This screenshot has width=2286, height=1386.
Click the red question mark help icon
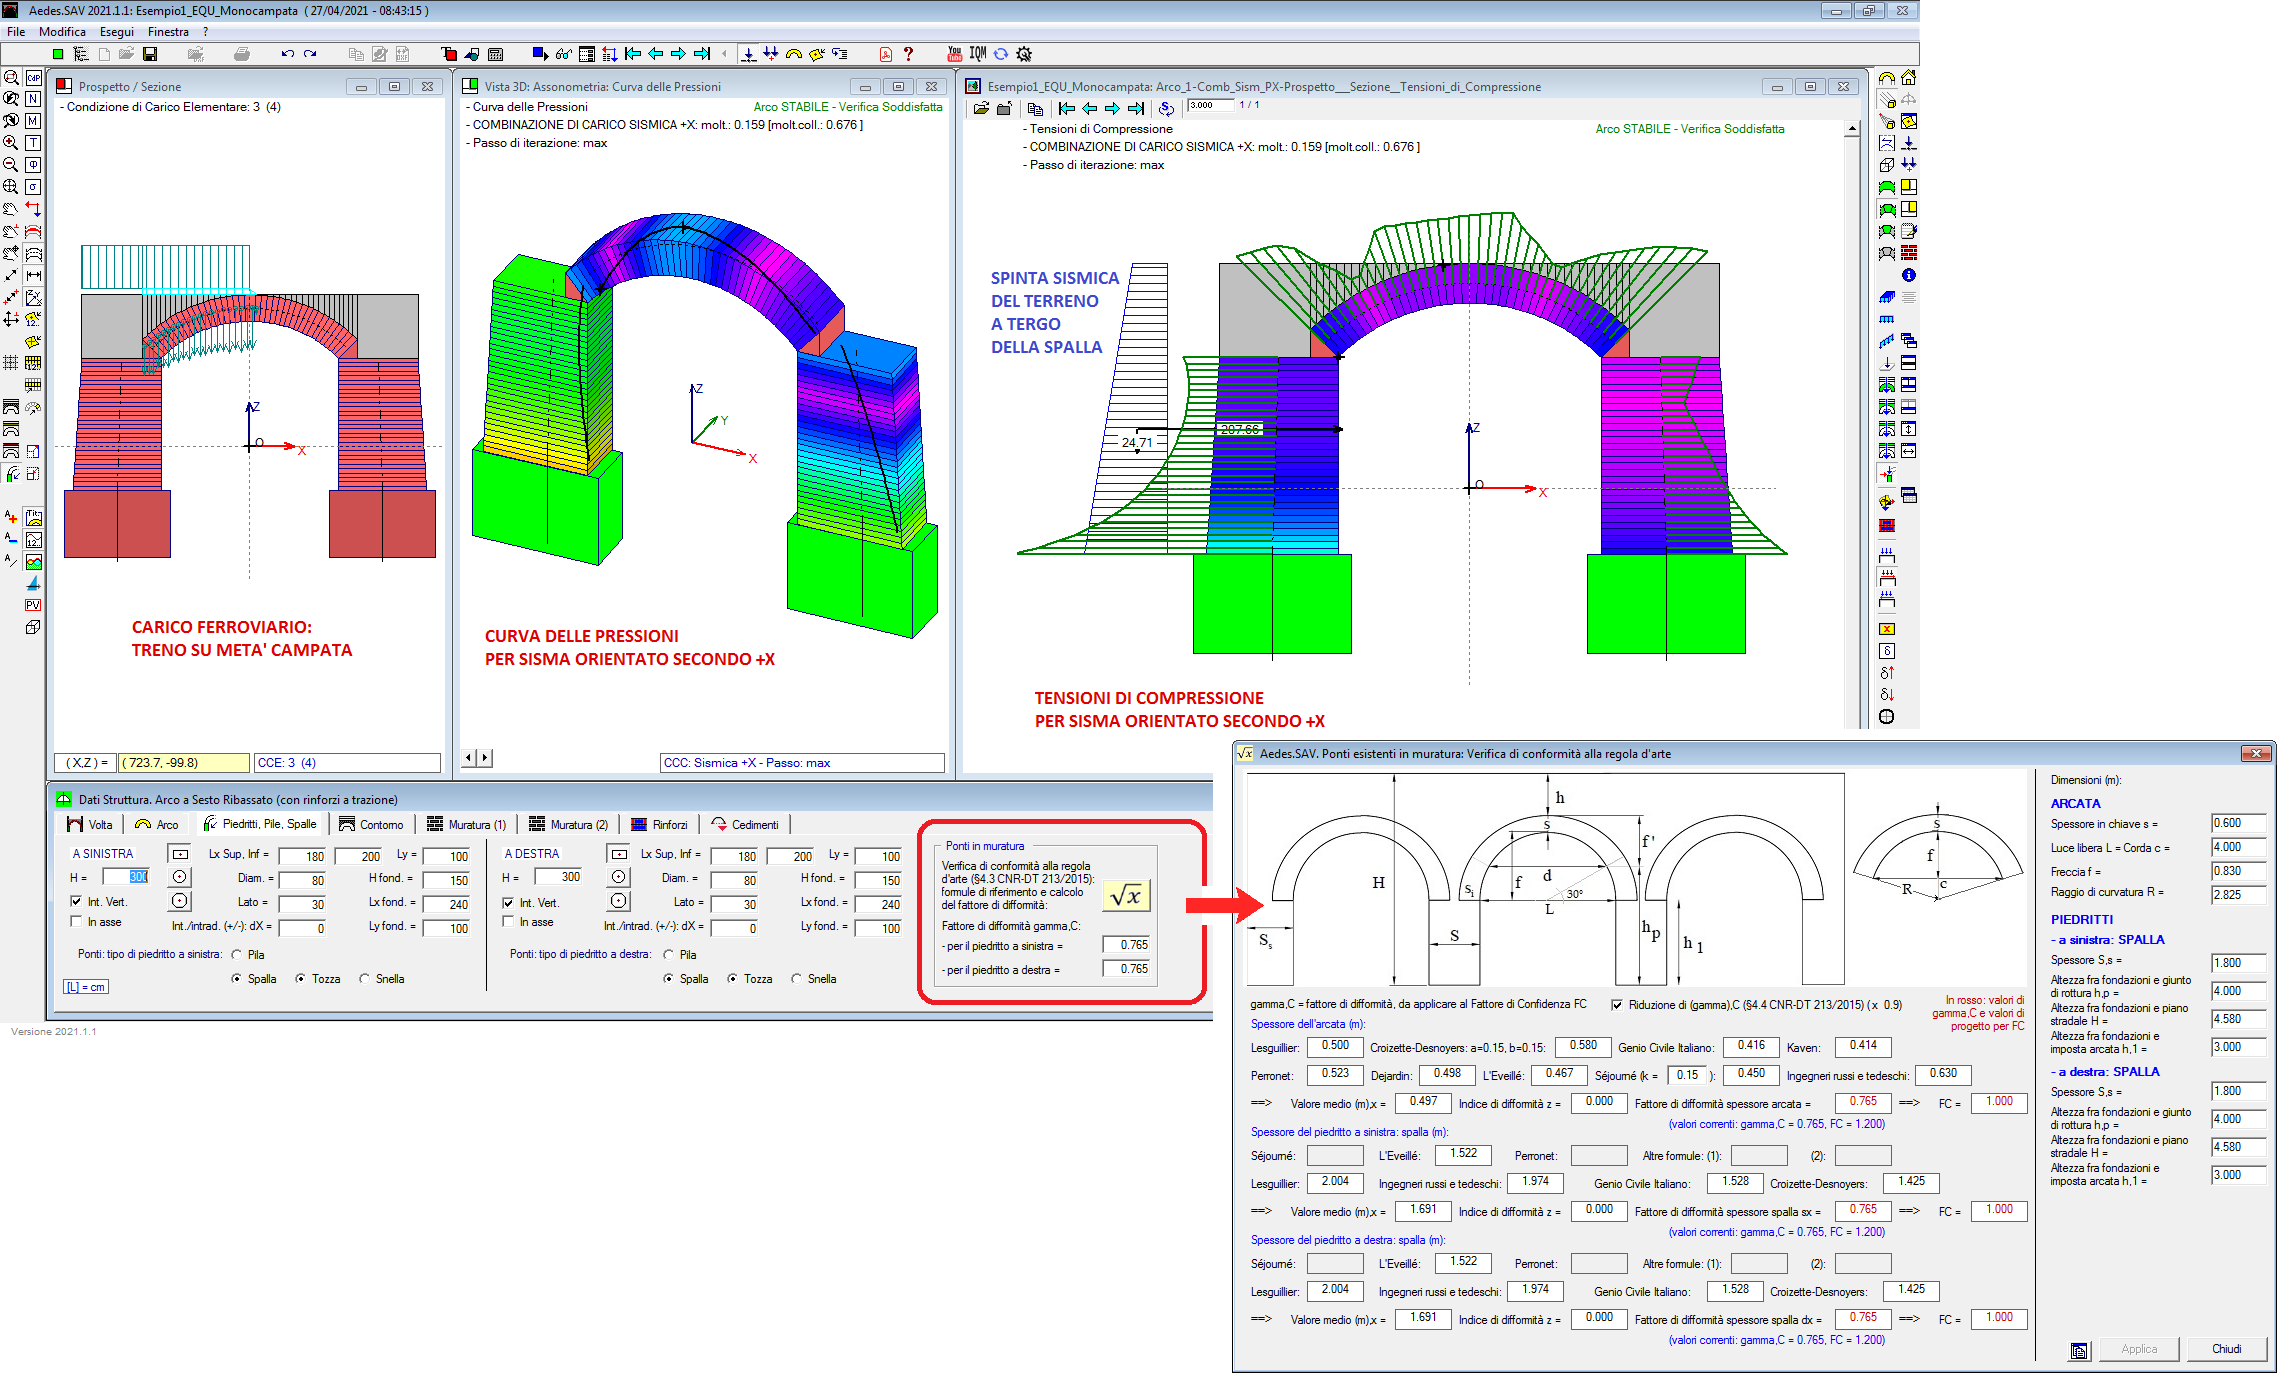point(908,54)
